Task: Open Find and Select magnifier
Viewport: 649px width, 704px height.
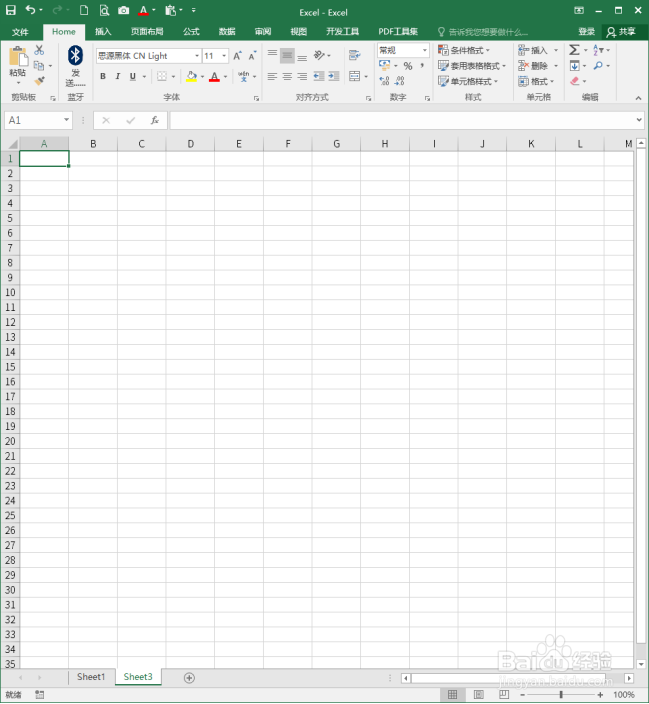Action: 598,66
